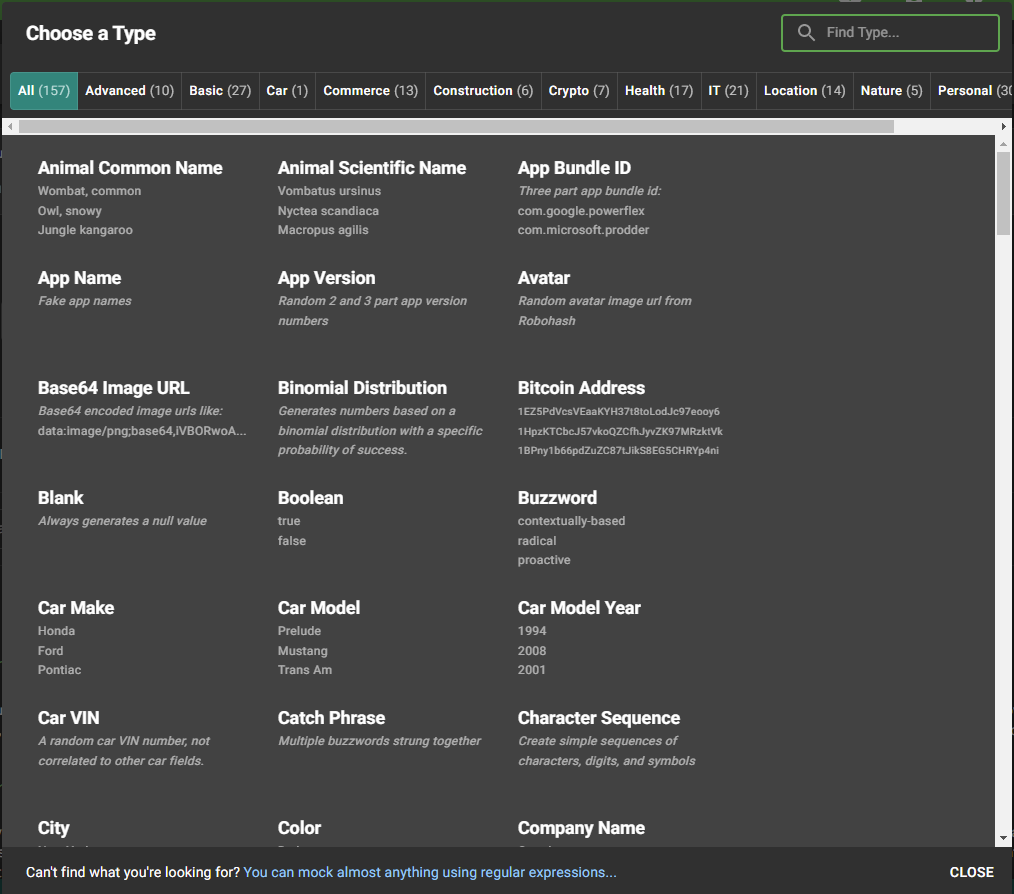The height and width of the screenshot is (894, 1014).
Task: Open the regular expressions mock link
Action: (430, 872)
